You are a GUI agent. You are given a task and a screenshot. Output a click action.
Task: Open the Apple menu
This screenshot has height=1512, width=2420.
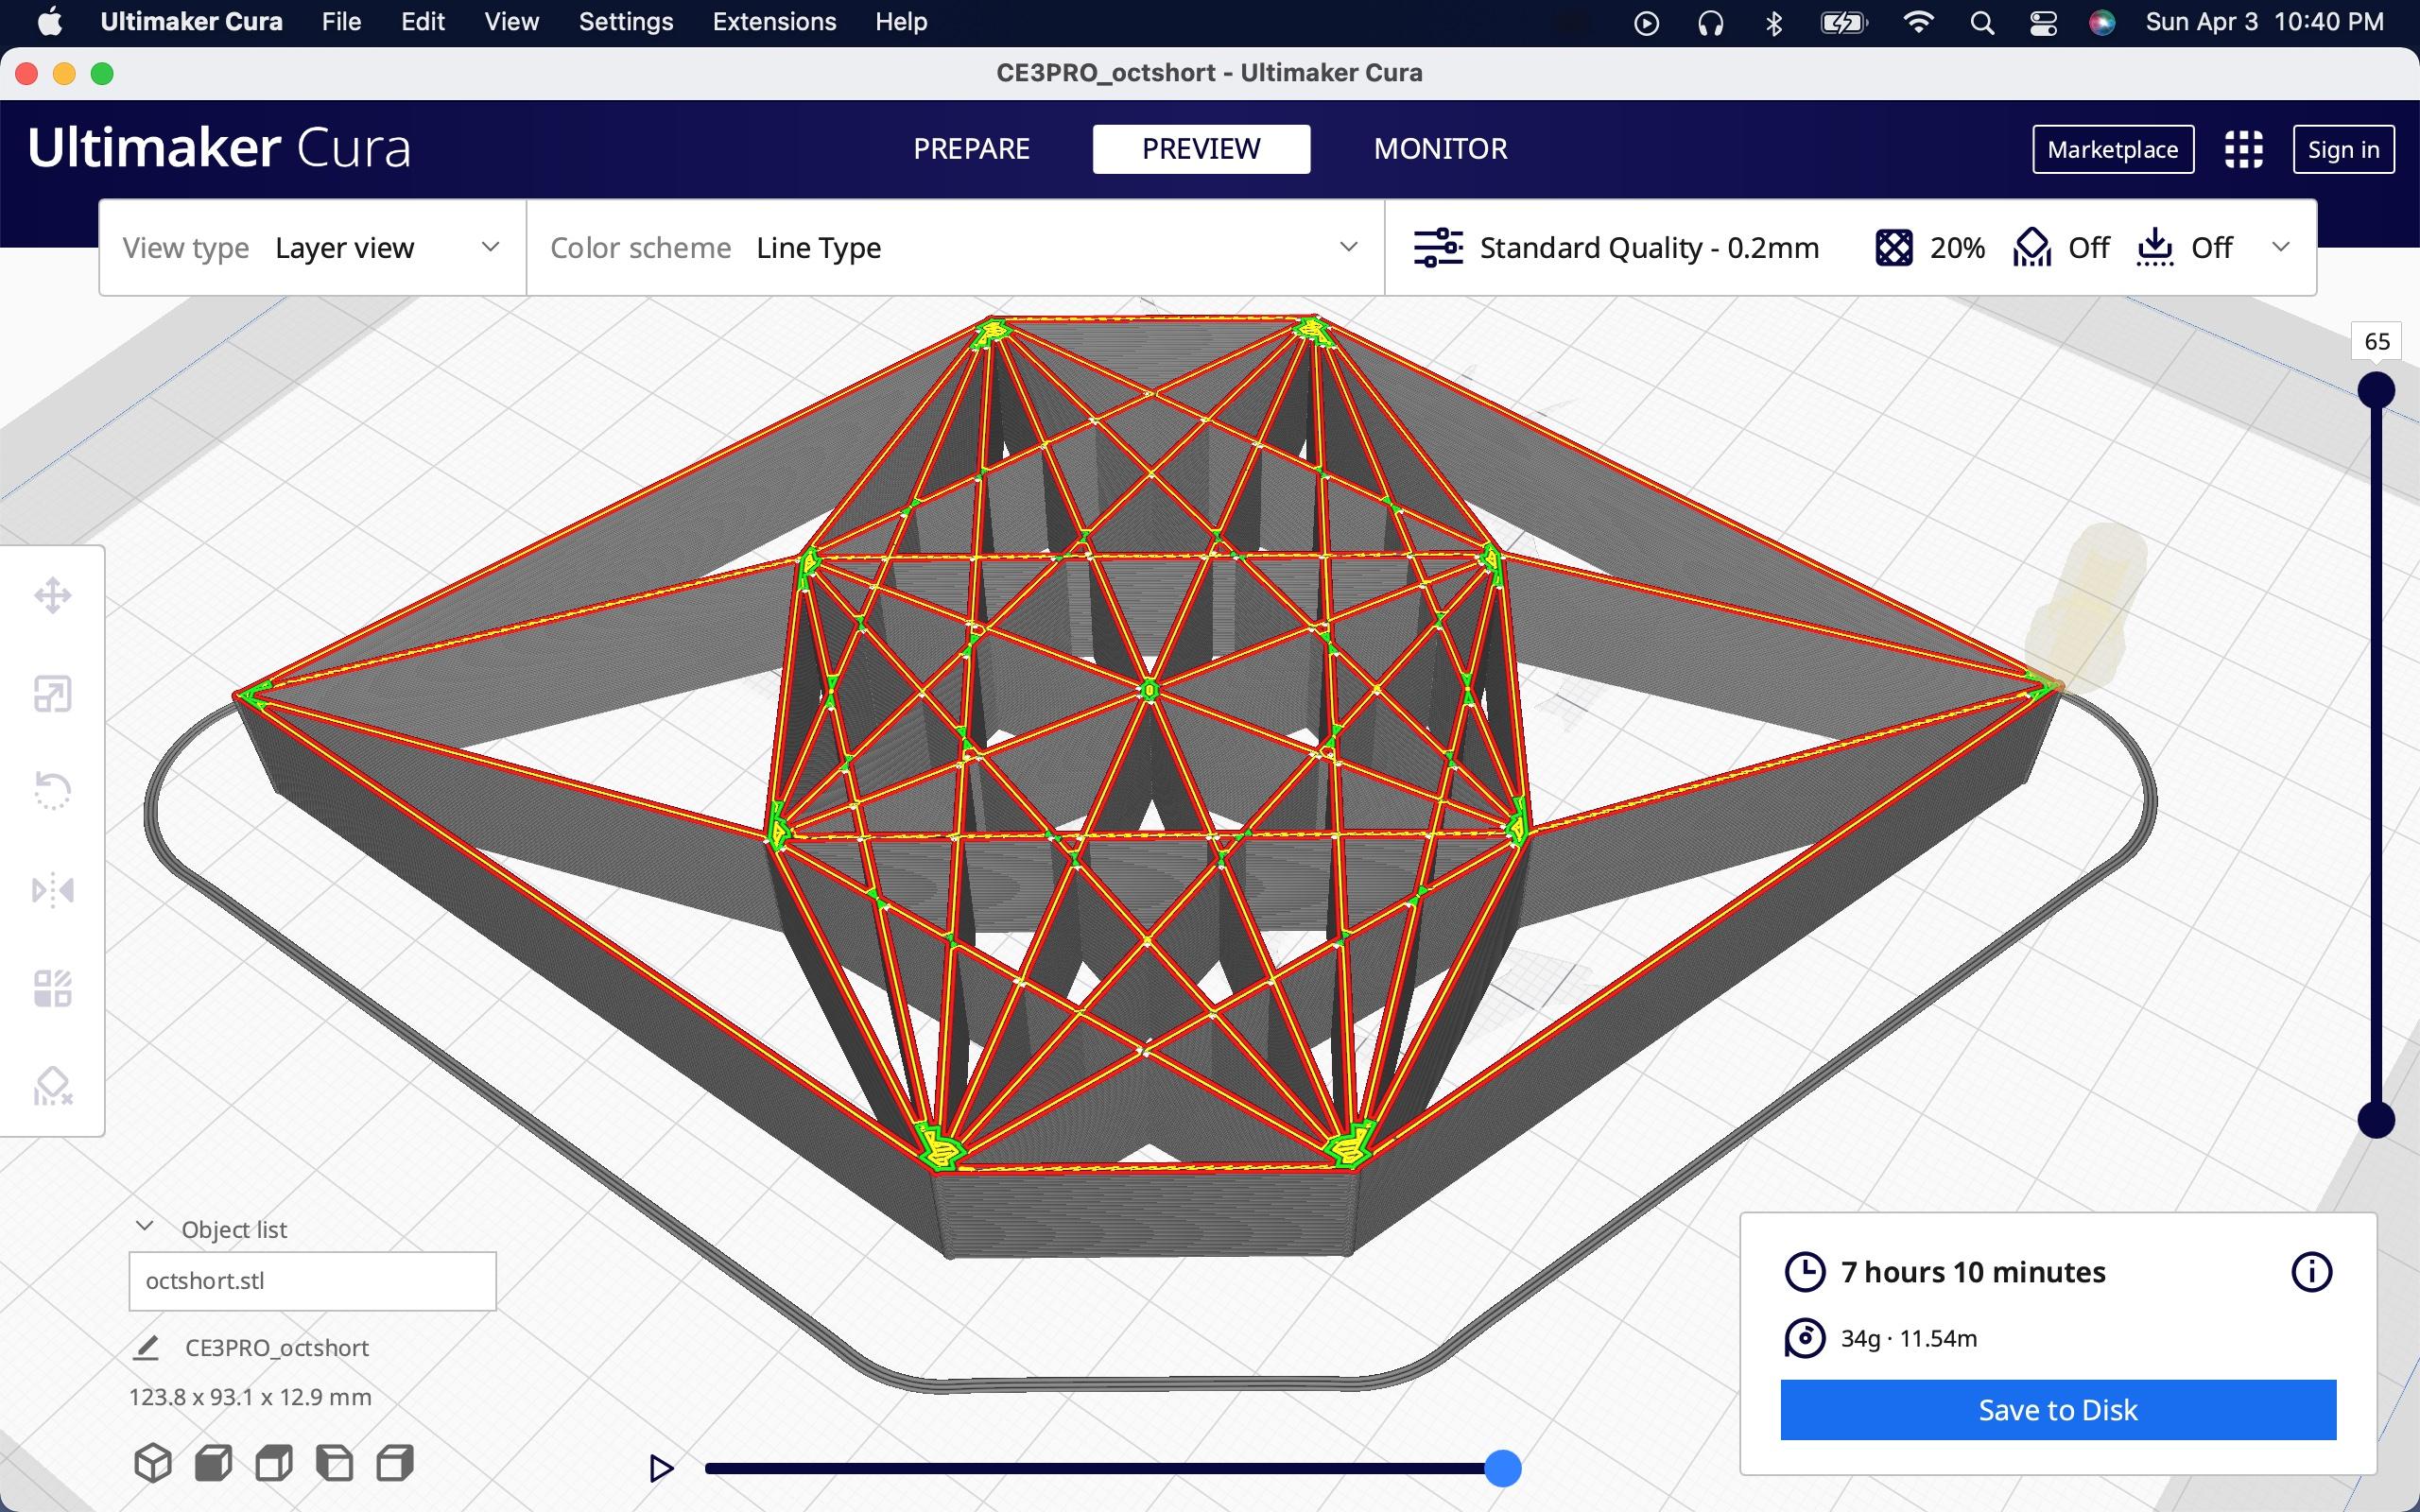tap(50, 21)
